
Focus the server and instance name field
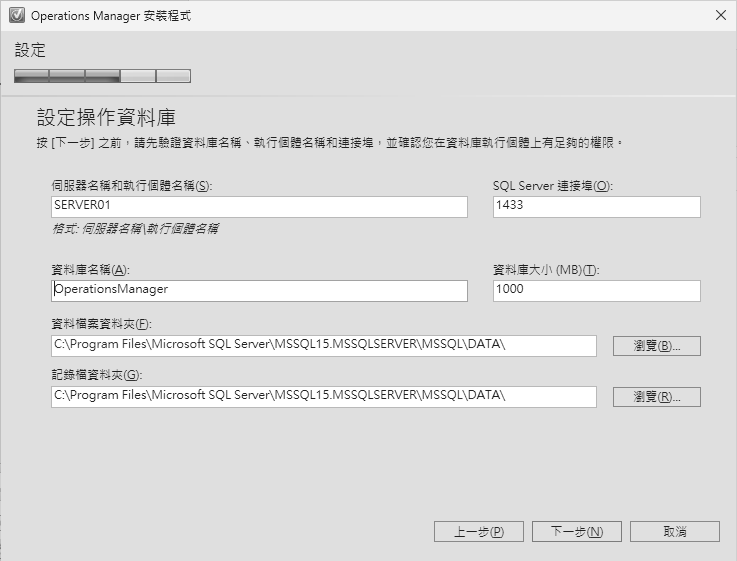(x=259, y=207)
